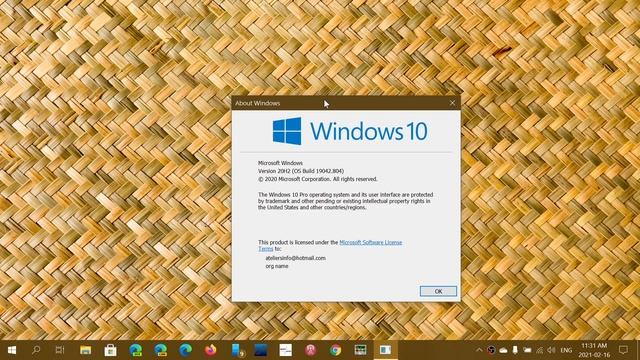The height and width of the screenshot is (360, 640).
Task: Click the About Windows title bar text
Action: point(258,103)
